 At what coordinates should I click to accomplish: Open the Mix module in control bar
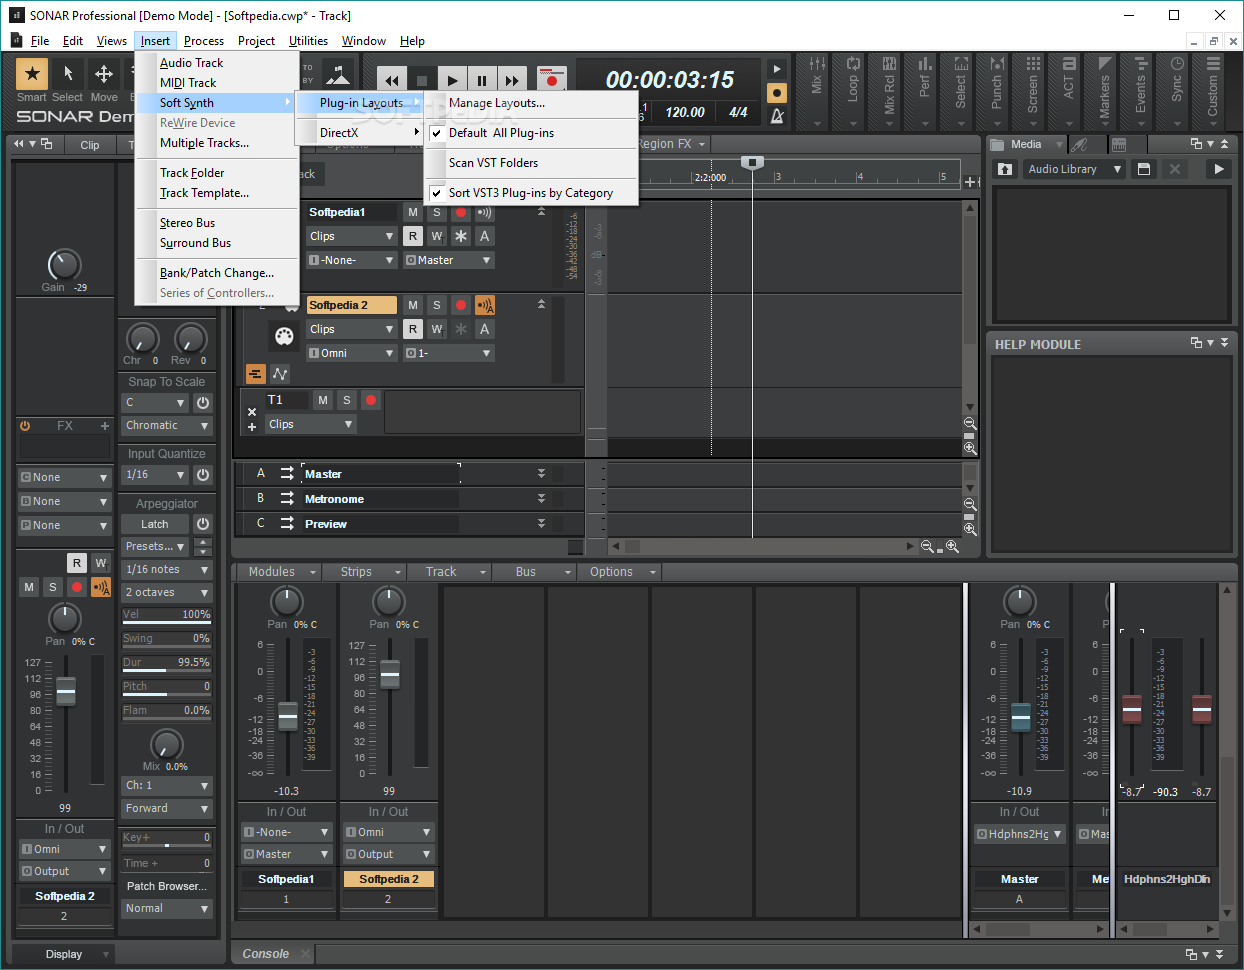[x=818, y=90]
